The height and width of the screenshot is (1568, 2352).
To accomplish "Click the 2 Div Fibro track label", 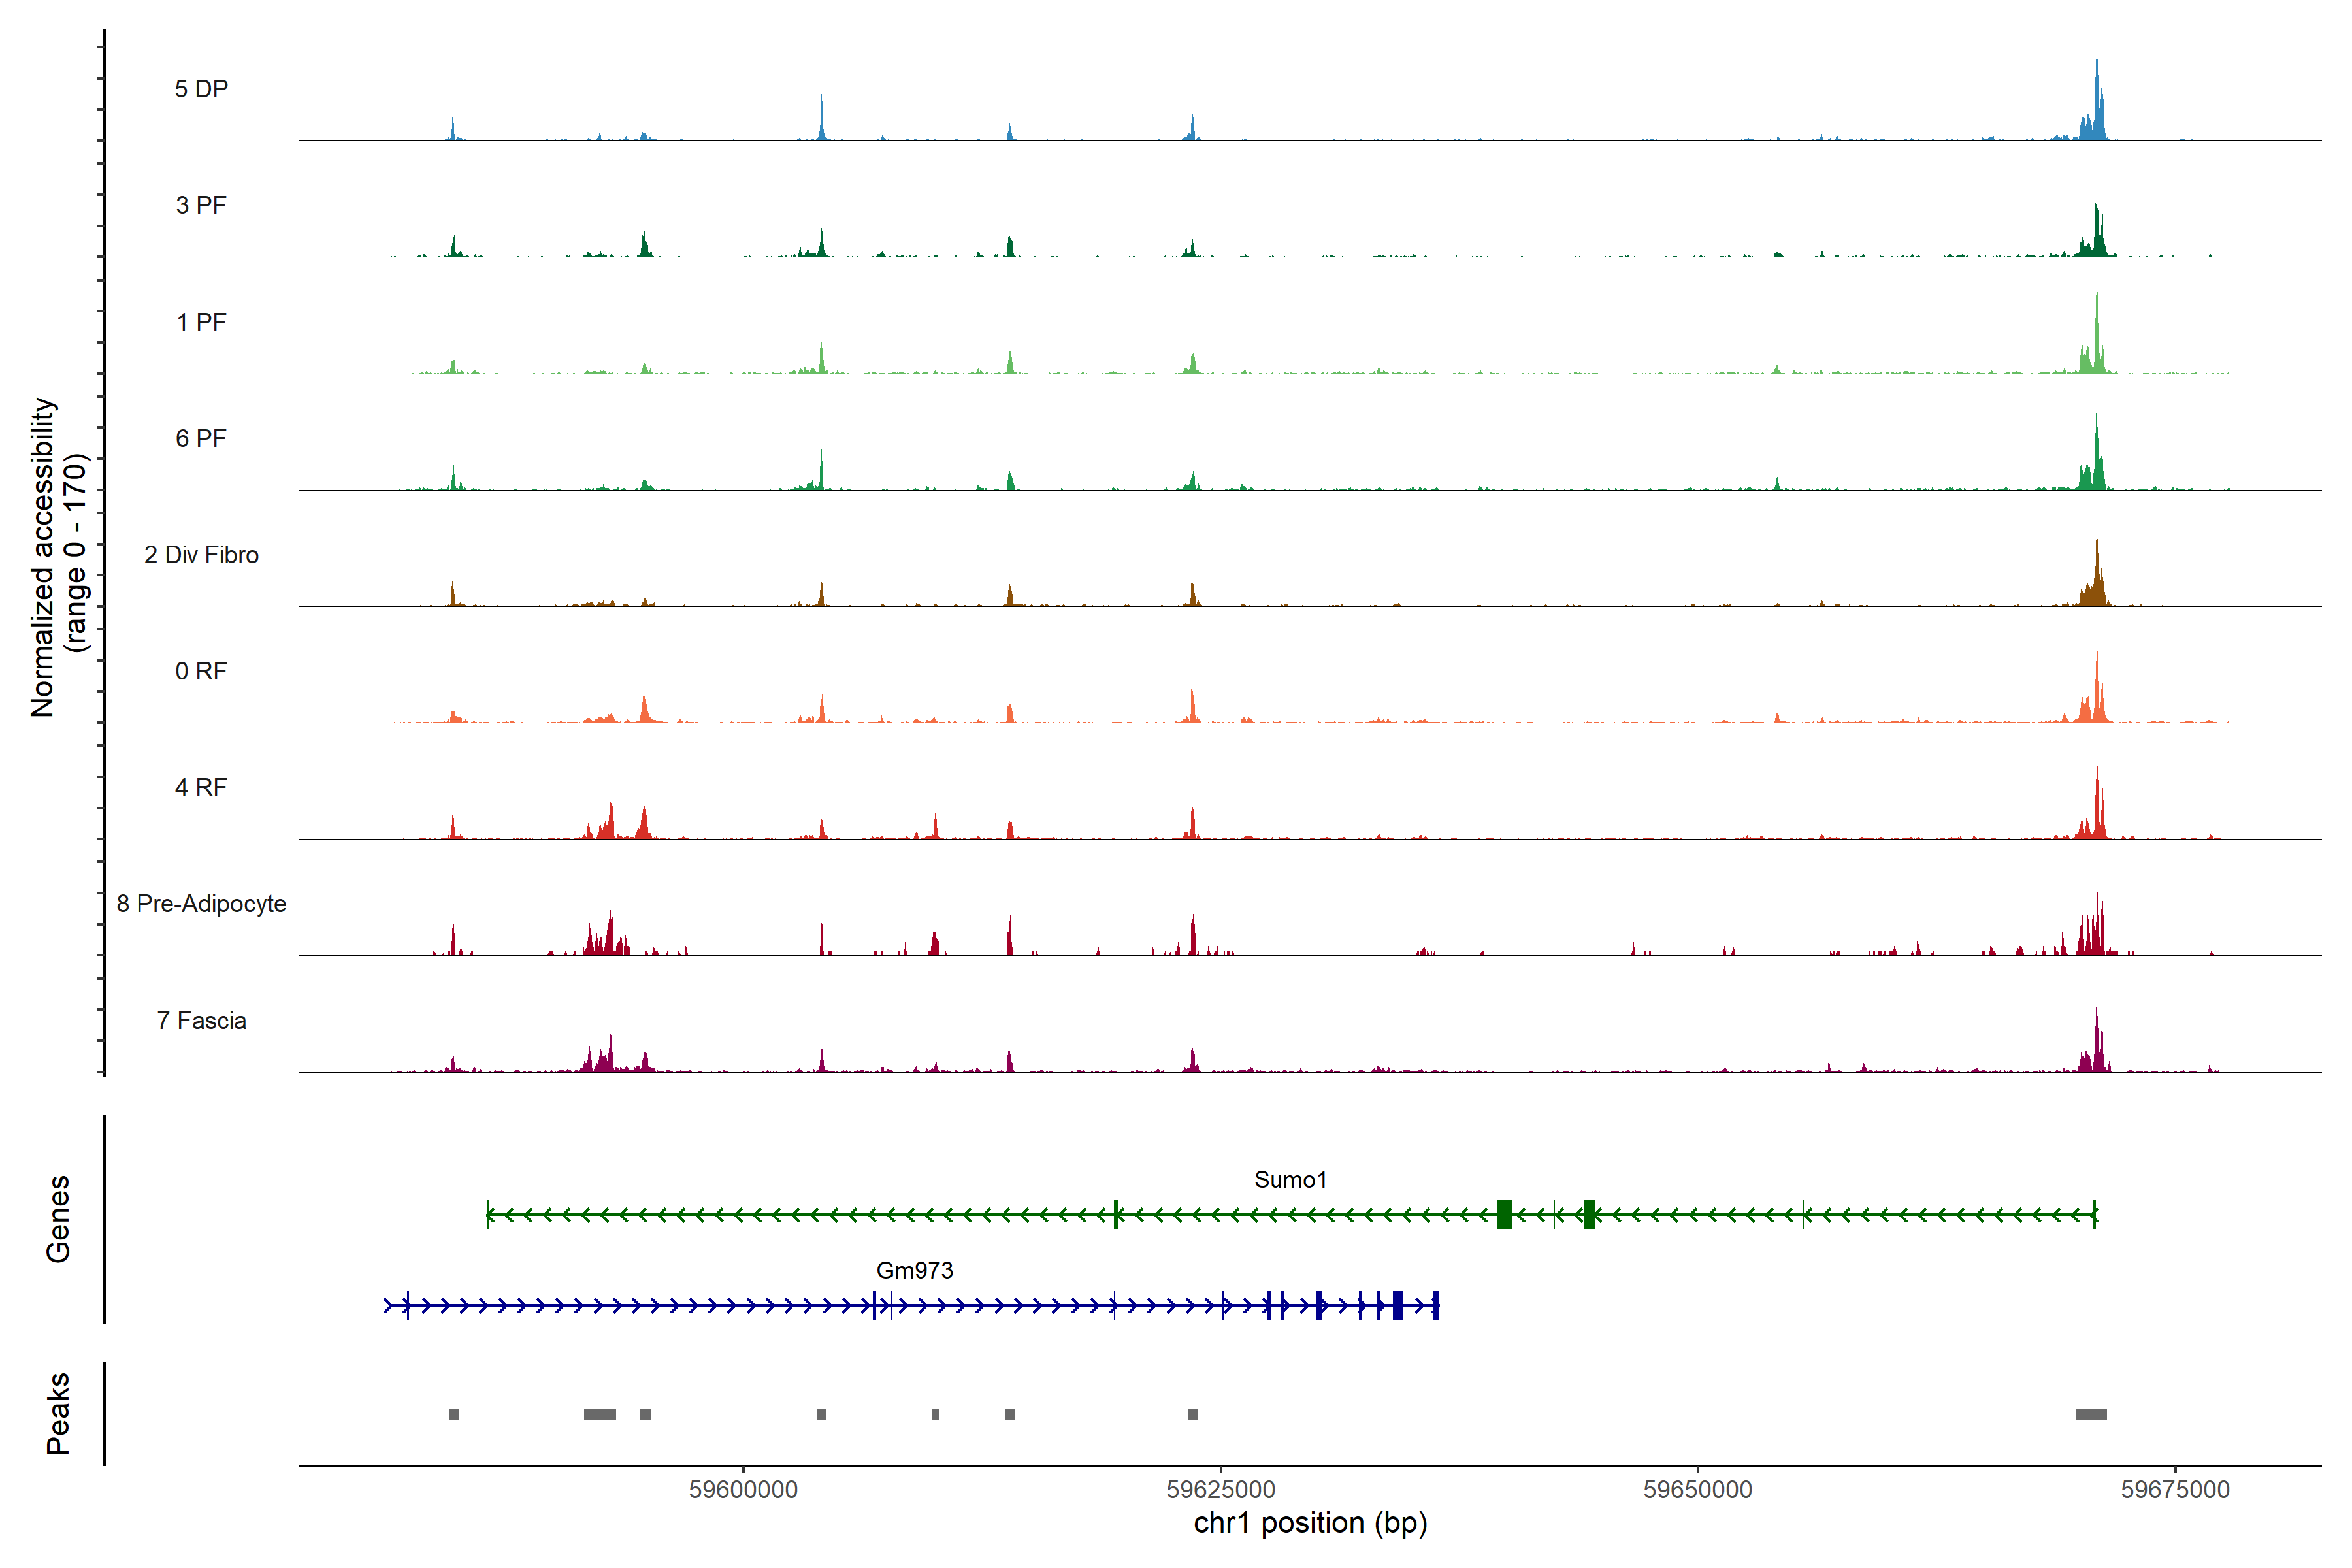I will (x=201, y=555).
